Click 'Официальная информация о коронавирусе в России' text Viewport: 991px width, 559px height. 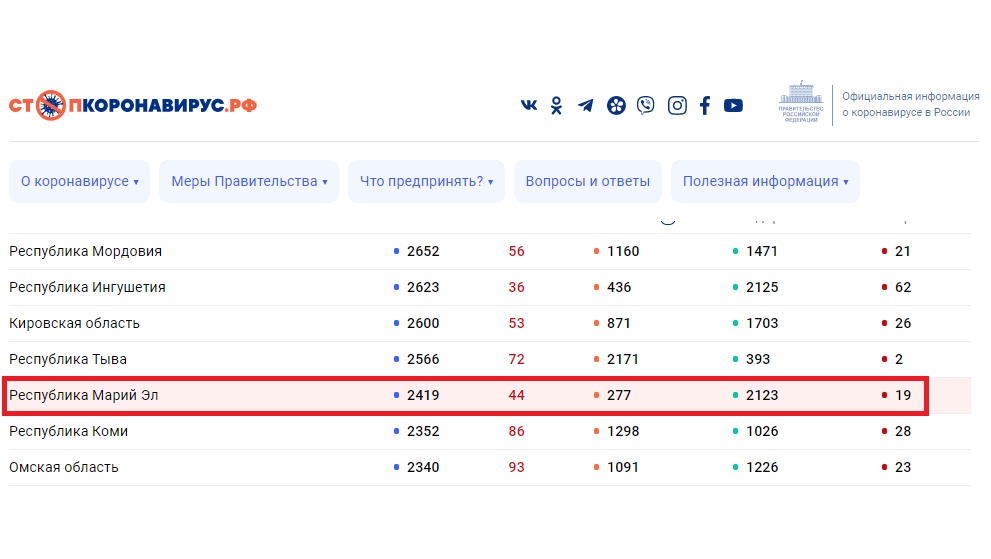click(910, 105)
